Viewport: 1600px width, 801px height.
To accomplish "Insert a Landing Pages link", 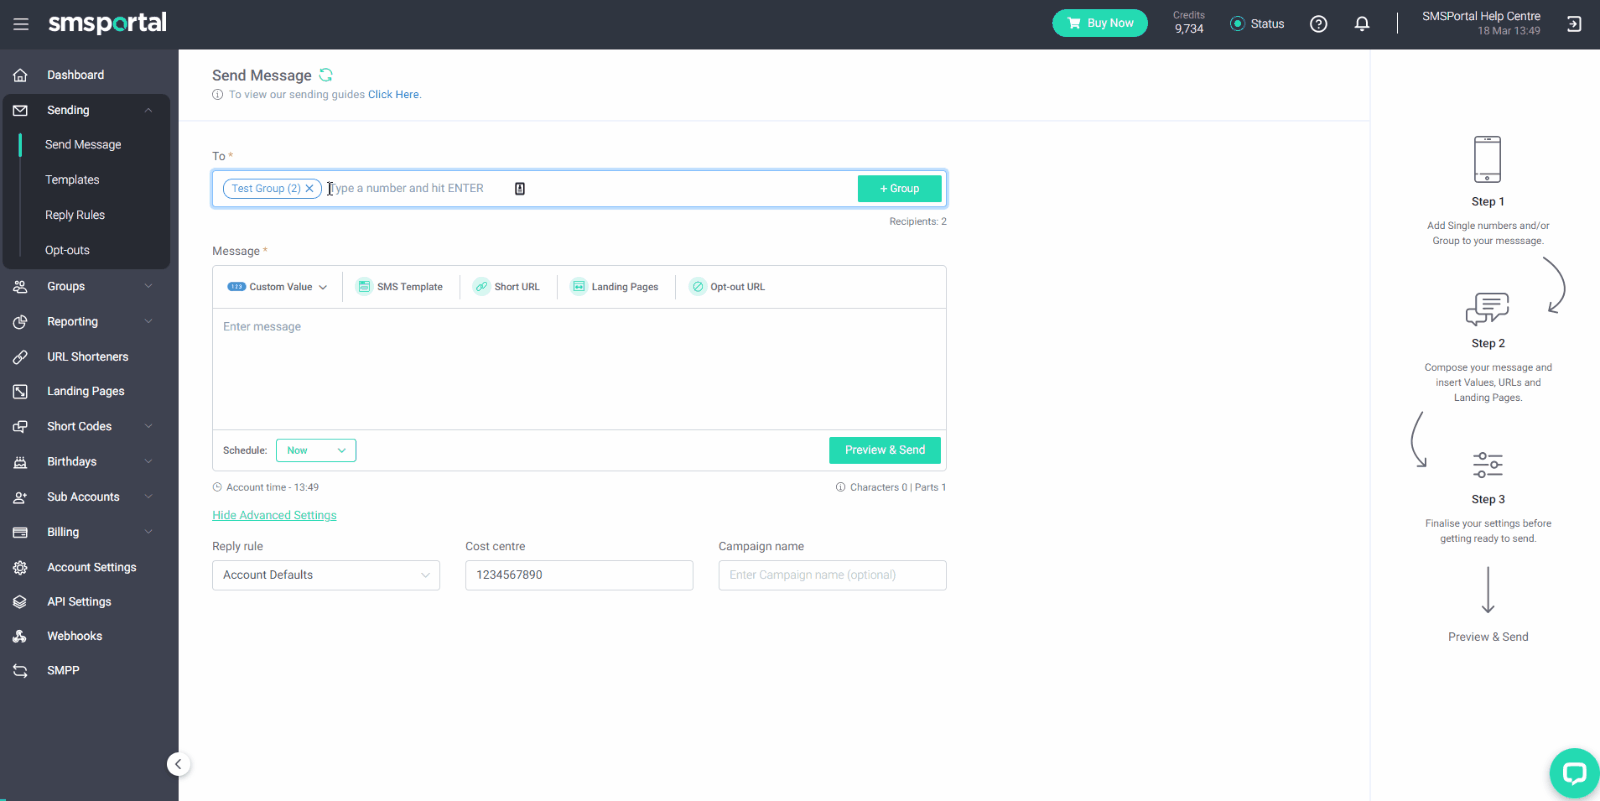I will coord(615,287).
